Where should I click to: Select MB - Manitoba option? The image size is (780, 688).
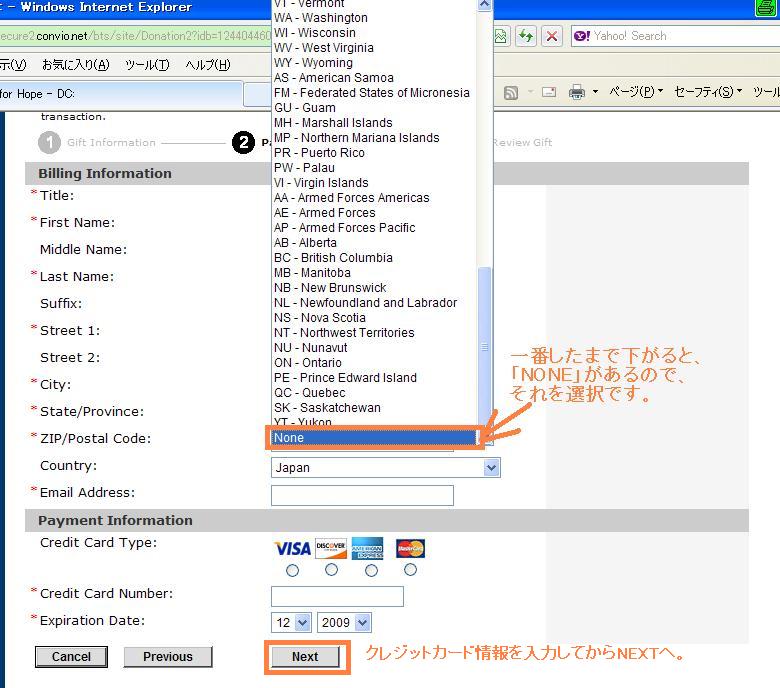pos(374,273)
